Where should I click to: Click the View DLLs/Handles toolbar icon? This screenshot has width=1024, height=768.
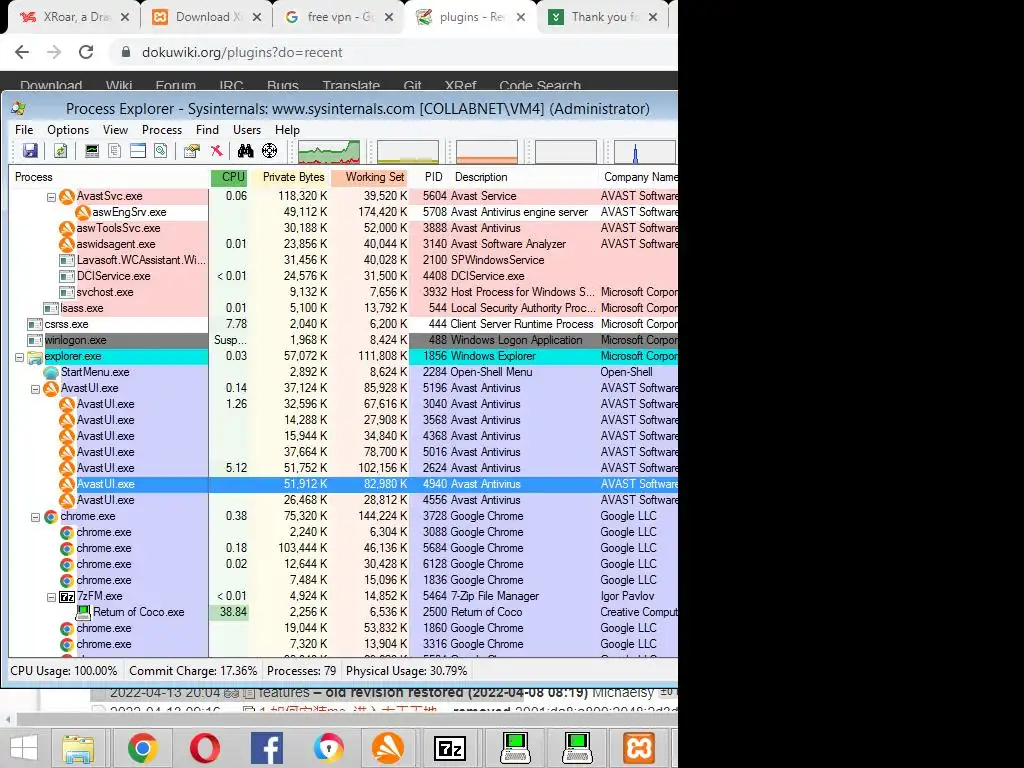pyautogui.click(x=161, y=151)
